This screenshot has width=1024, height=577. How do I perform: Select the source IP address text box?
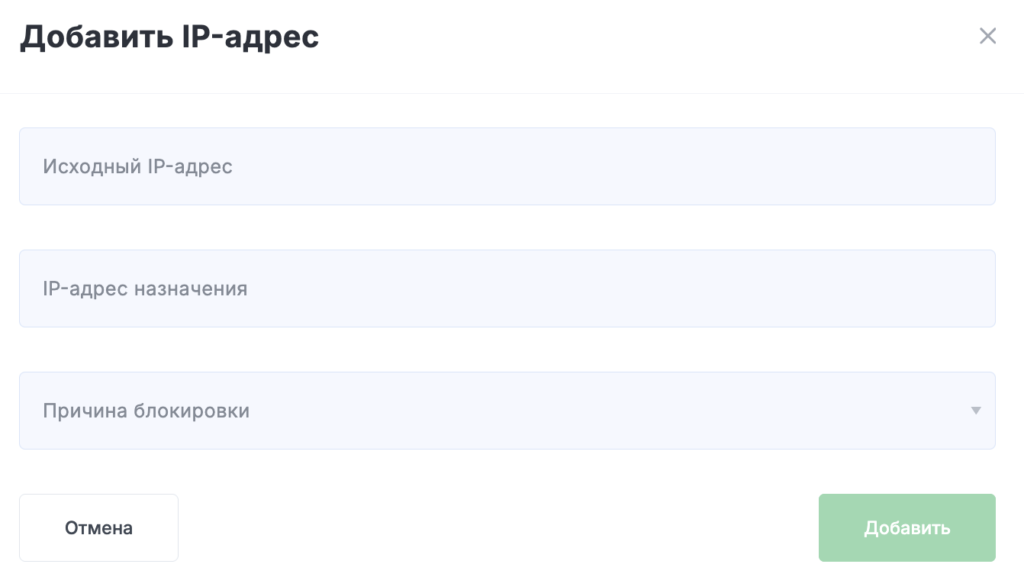coord(507,166)
